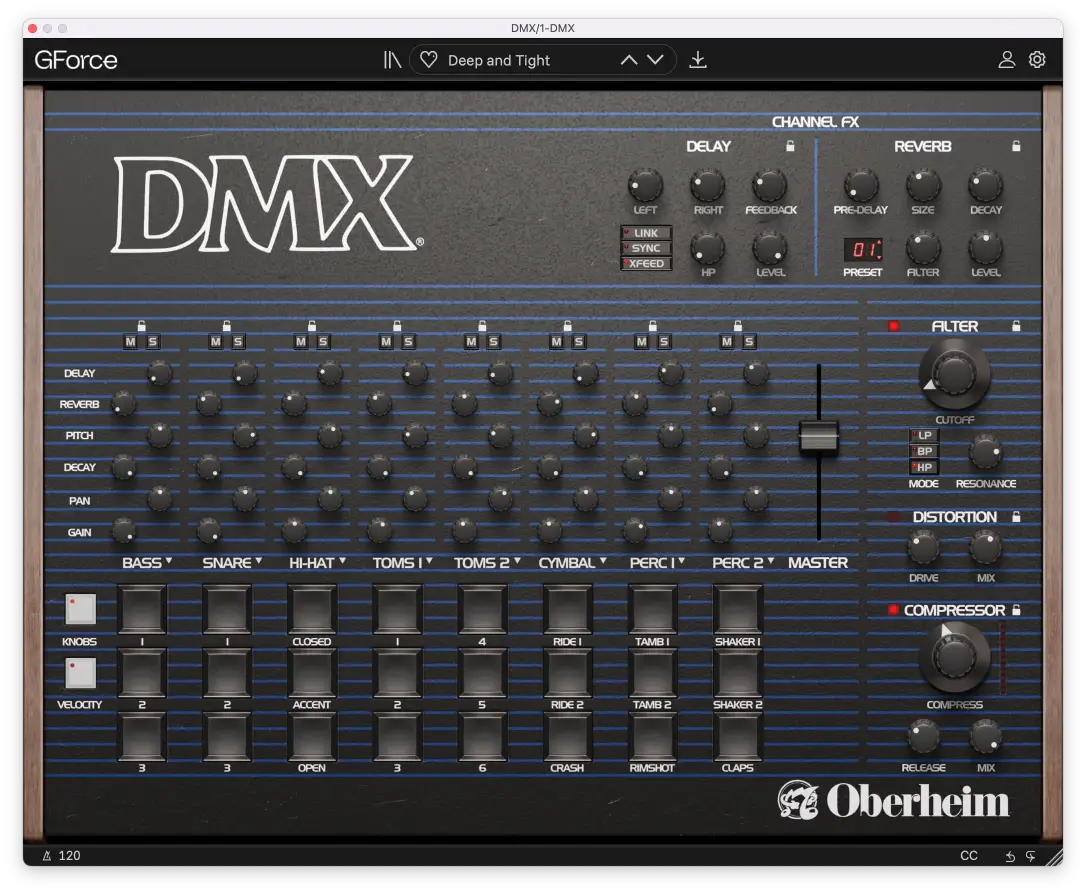Screen dimensions: 1086x893
Task: Expand the SNARE sound dropdown arrow
Action: [x=259, y=560]
